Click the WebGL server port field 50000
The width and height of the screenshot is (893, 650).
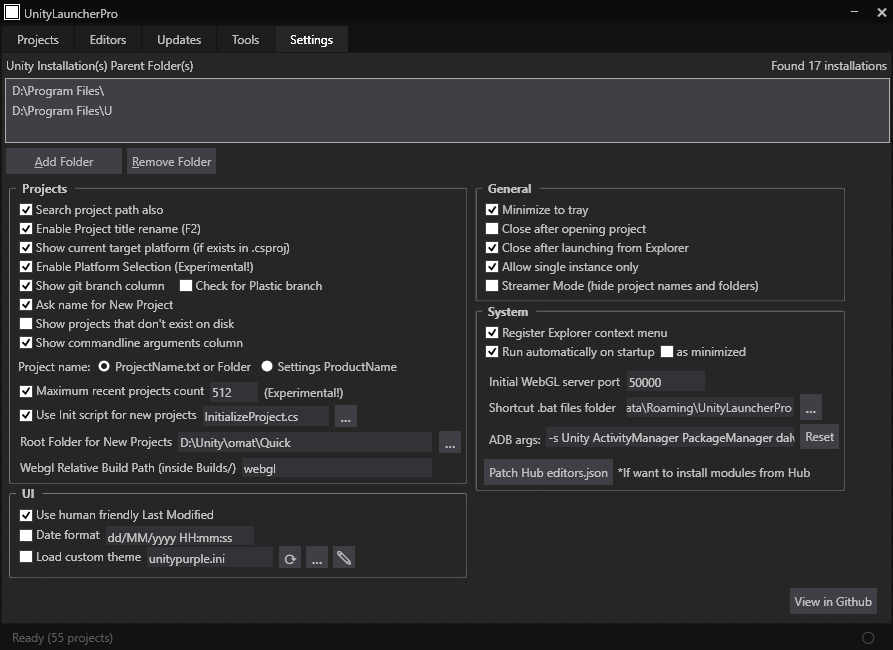point(665,382)
